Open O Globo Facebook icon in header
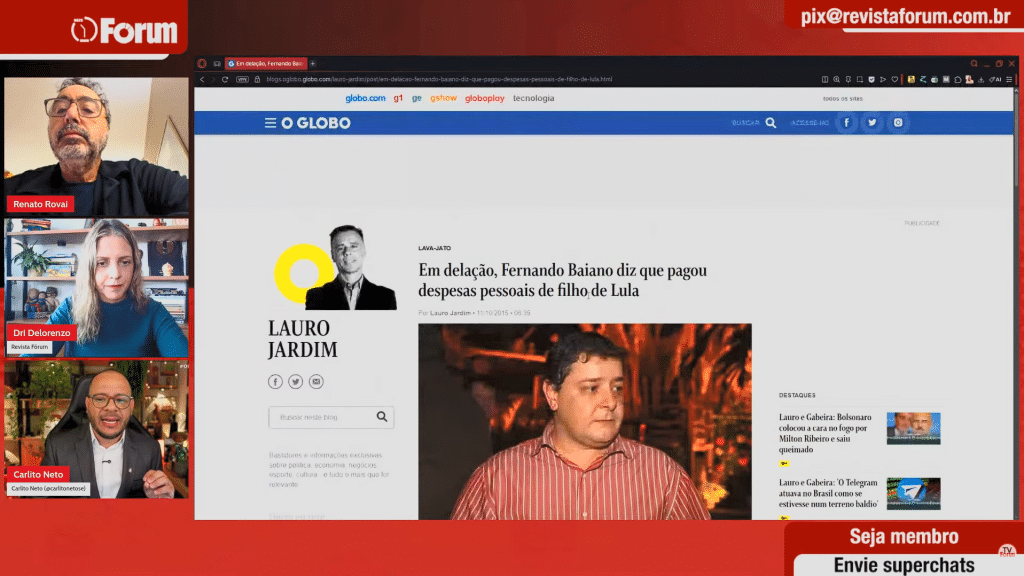1024x576 pixels. (846, 123)
